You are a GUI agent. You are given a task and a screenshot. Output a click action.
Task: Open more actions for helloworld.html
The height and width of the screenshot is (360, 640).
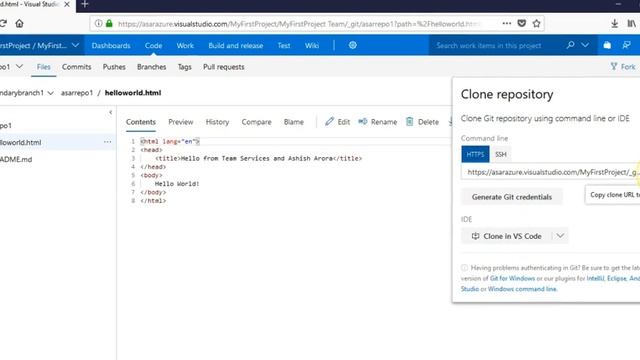point(107,142)
